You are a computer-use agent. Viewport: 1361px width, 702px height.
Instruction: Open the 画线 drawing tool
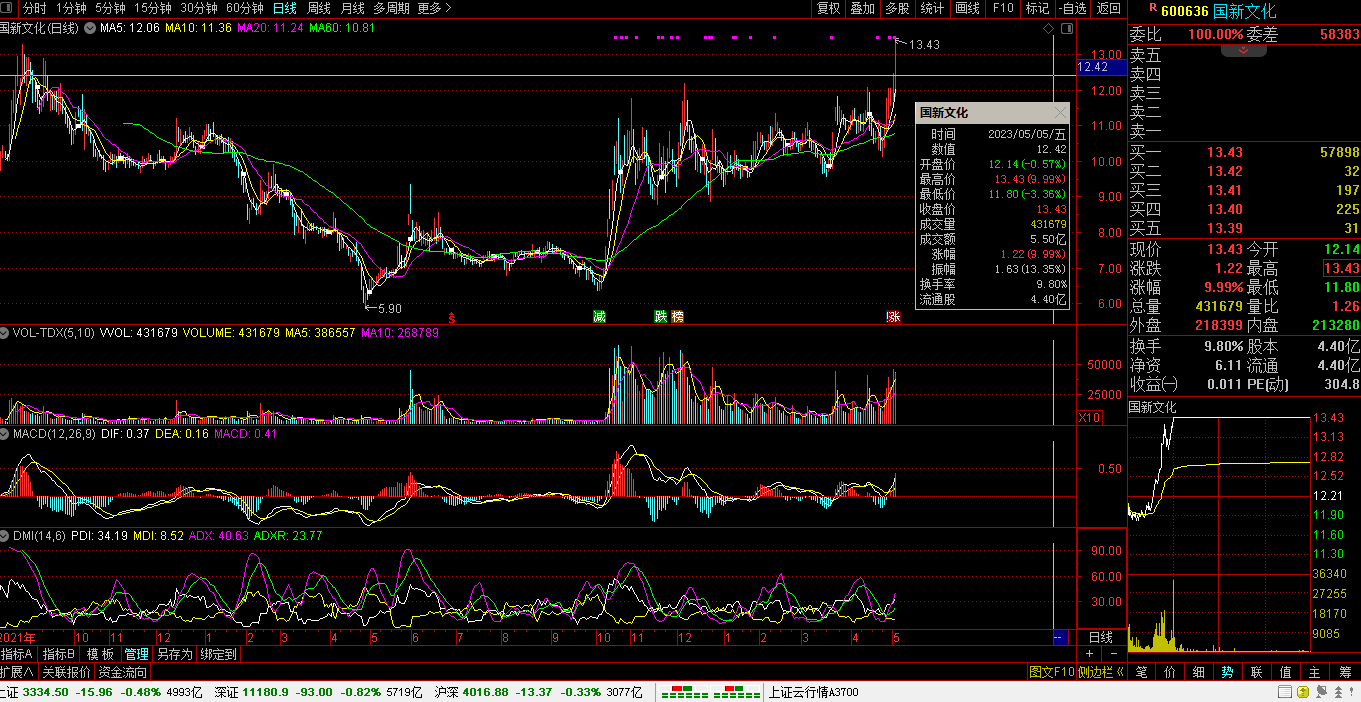(968, 8)
